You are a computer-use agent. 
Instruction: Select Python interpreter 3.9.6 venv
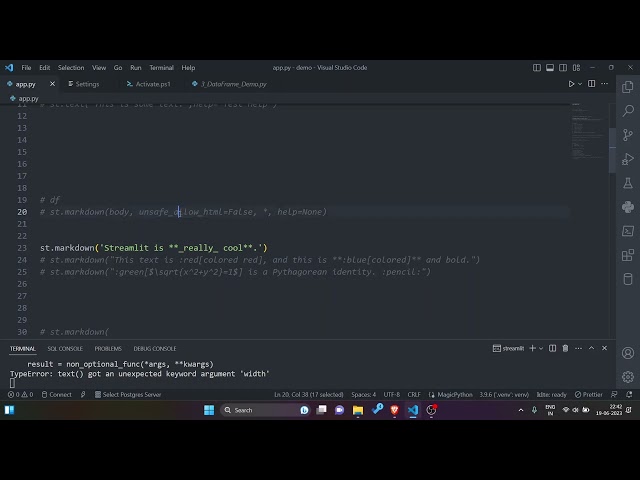504,395
